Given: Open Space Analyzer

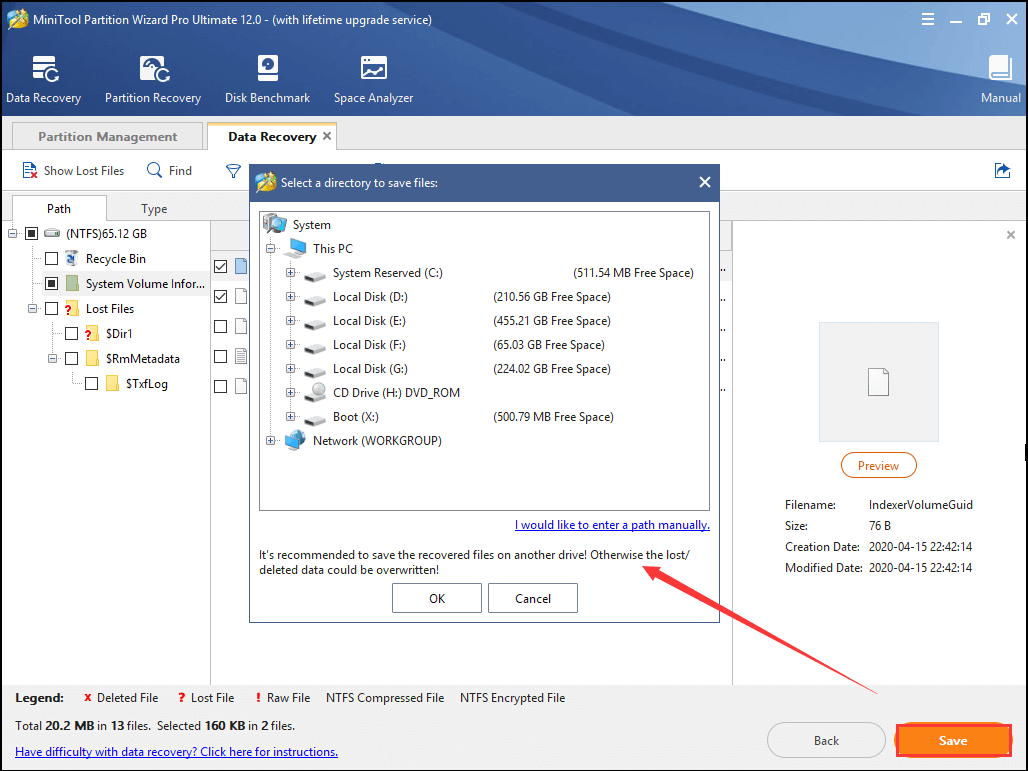Looking at the screenshot, I should point(373,70).
